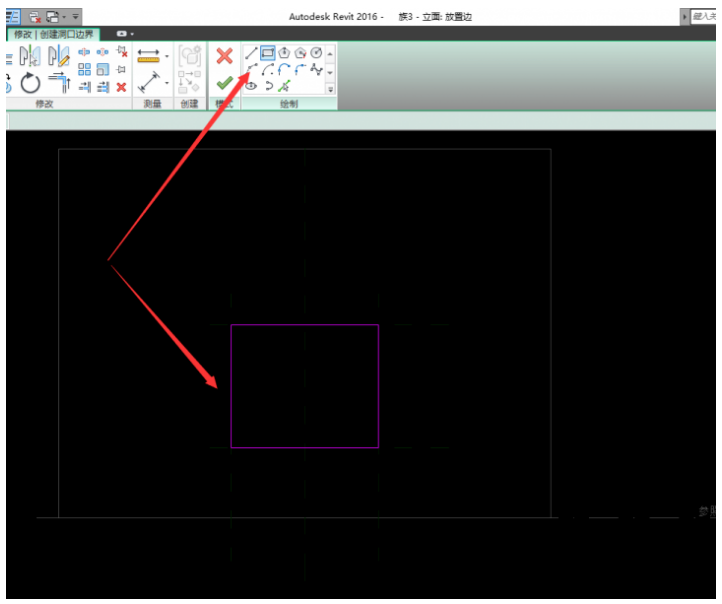Open Measure tool dropdown arrow
Image resolution: width=722 pixels, height=604 pixels.
click(167, 56)
